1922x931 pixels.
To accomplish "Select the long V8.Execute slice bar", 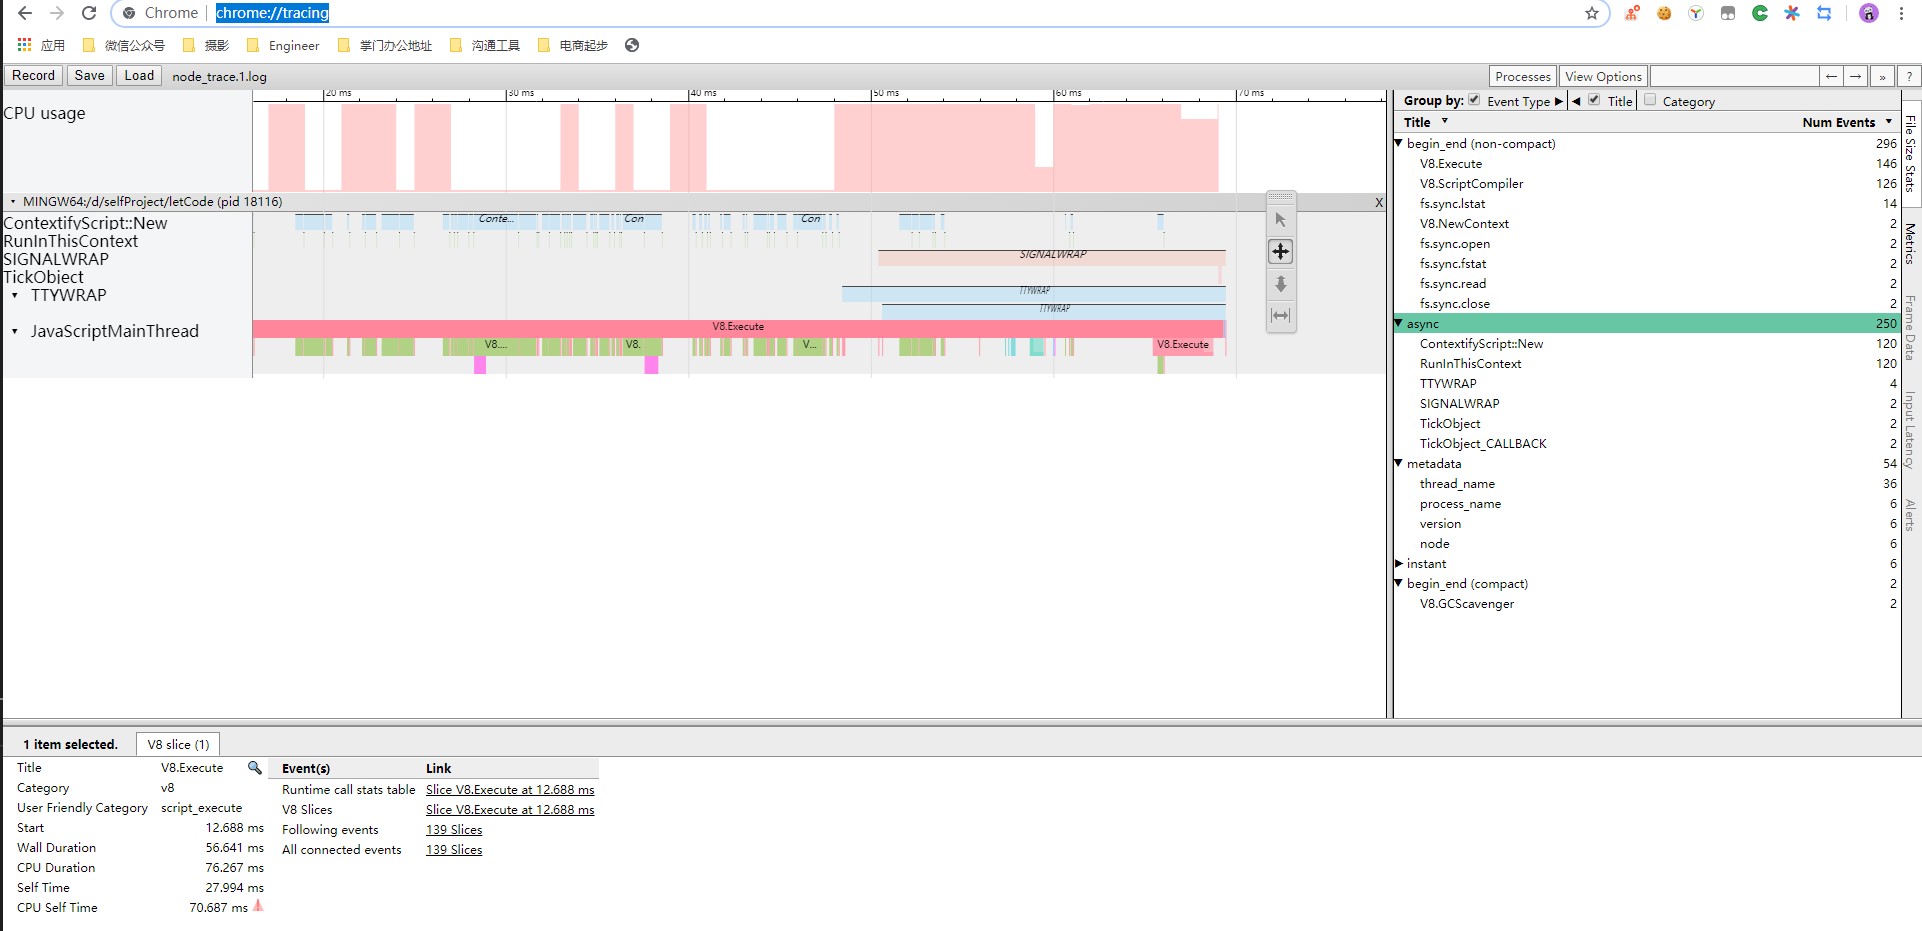I will tap(738, 328).
